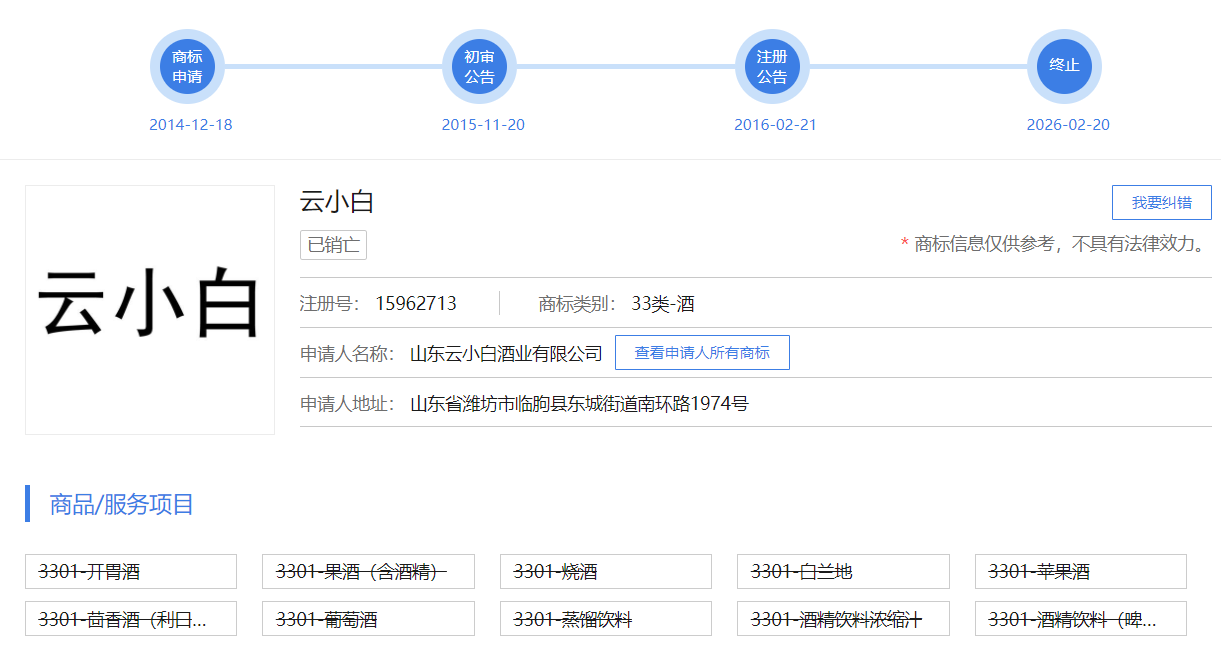
Task: Click the 3301-茴香酒 item
Action: point(131,619)
